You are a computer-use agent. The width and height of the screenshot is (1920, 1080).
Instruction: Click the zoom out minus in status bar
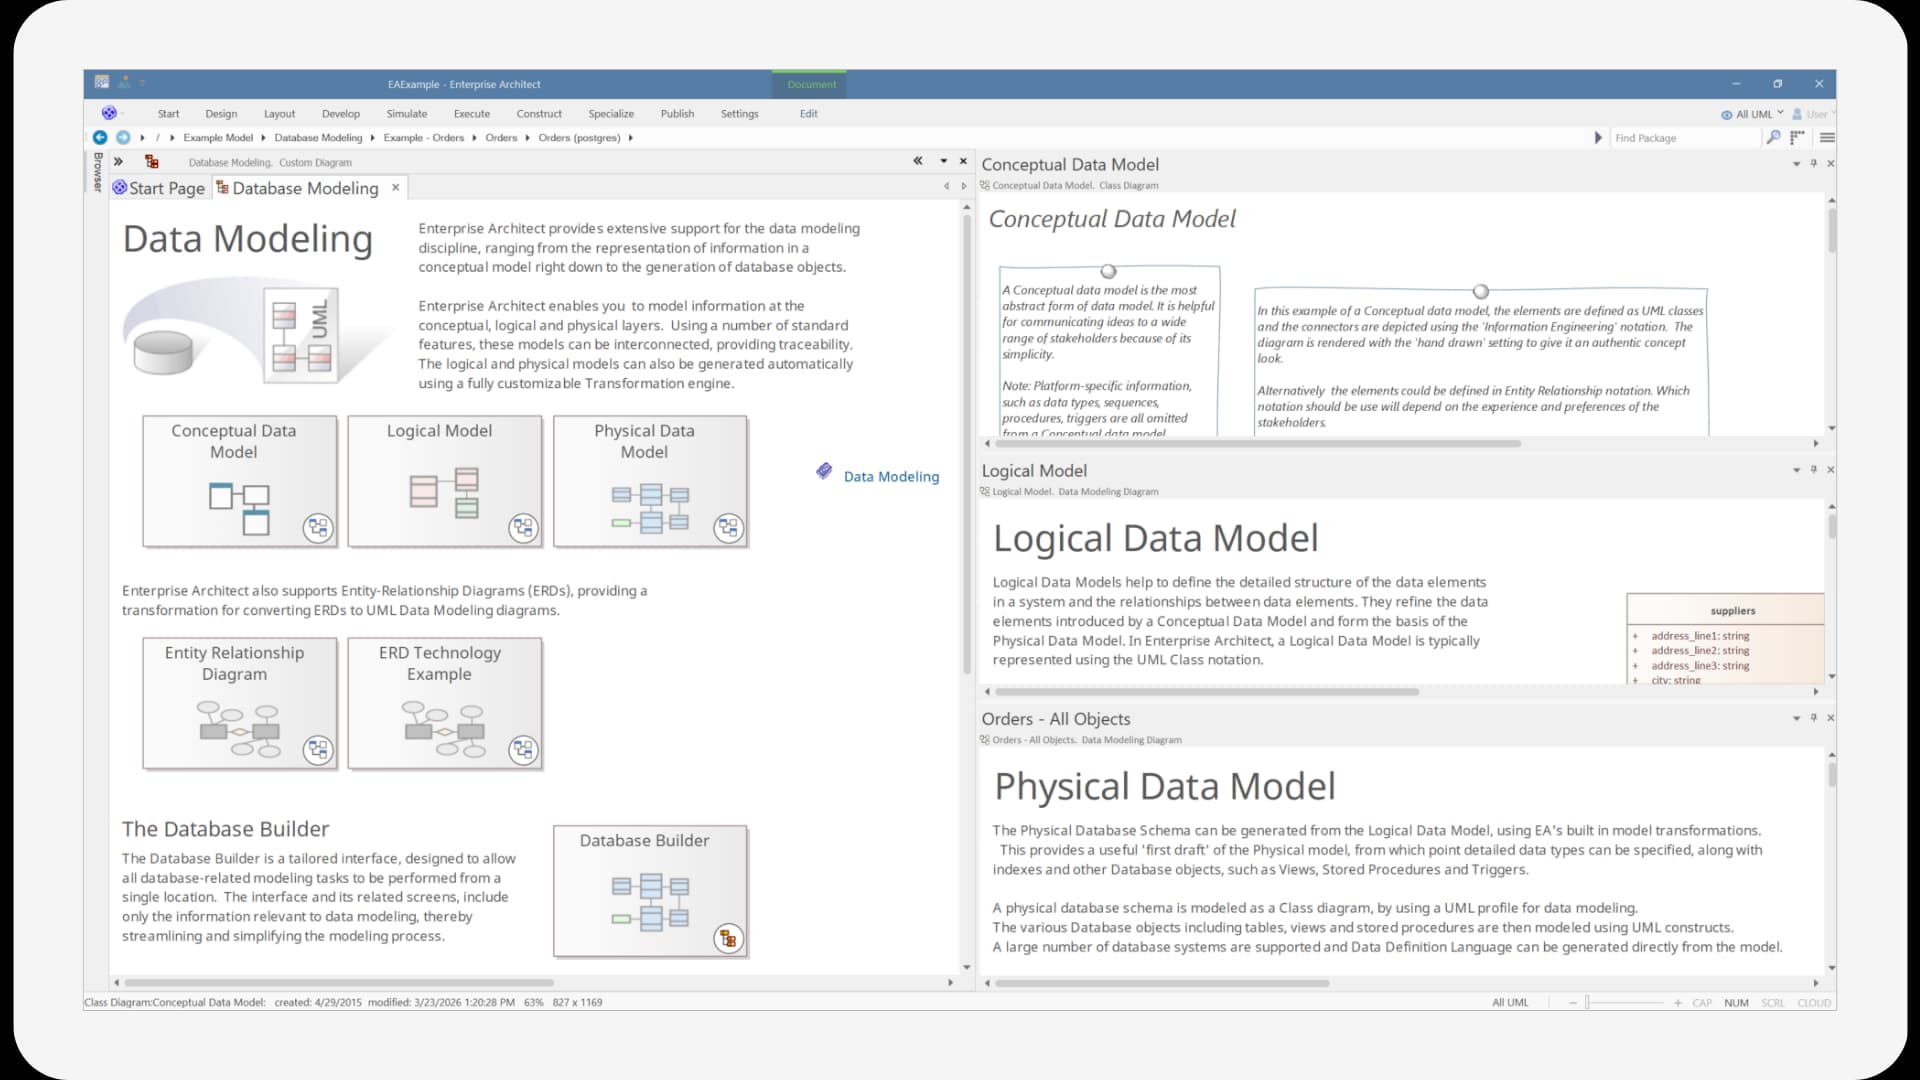point(1573,1003)
